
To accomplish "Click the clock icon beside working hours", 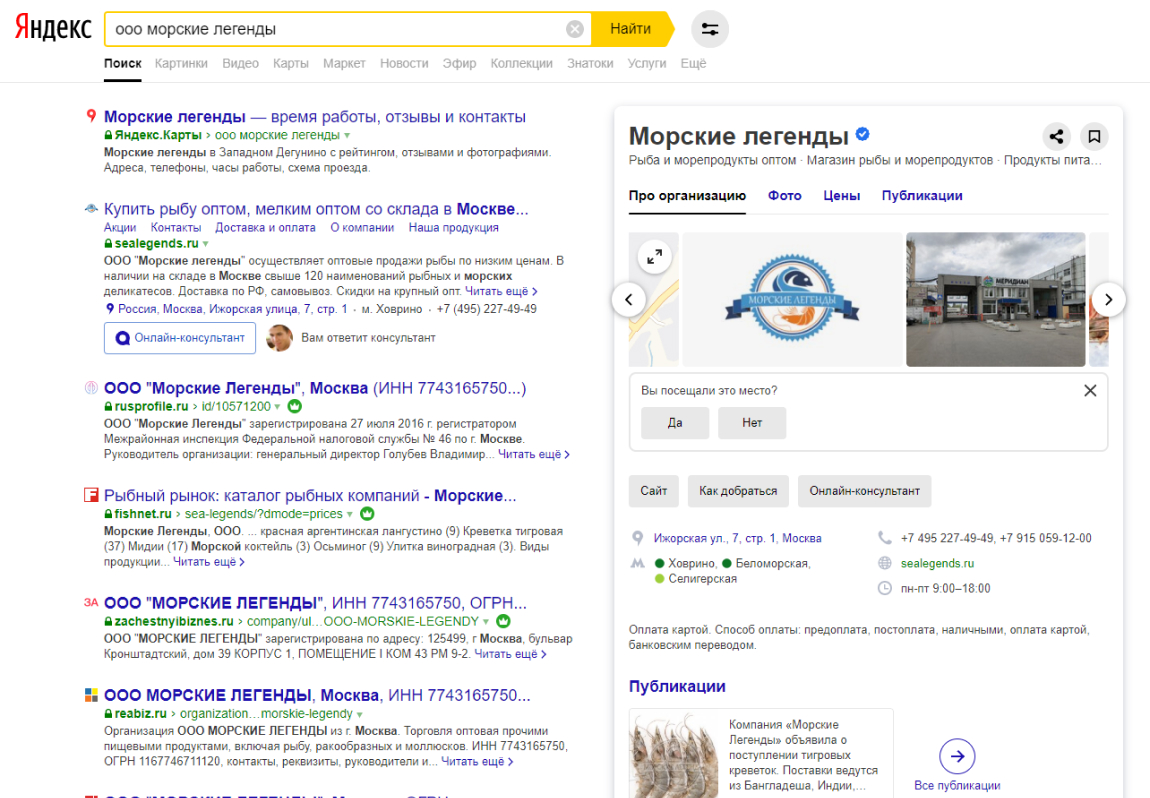I will (885, 588).
